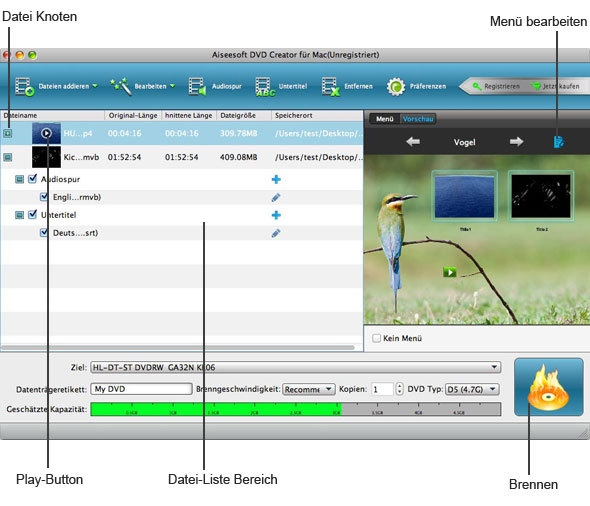590x506 pixels.
Task: Toggle the Untertitel checkbox
Action: tap(33, 214)
